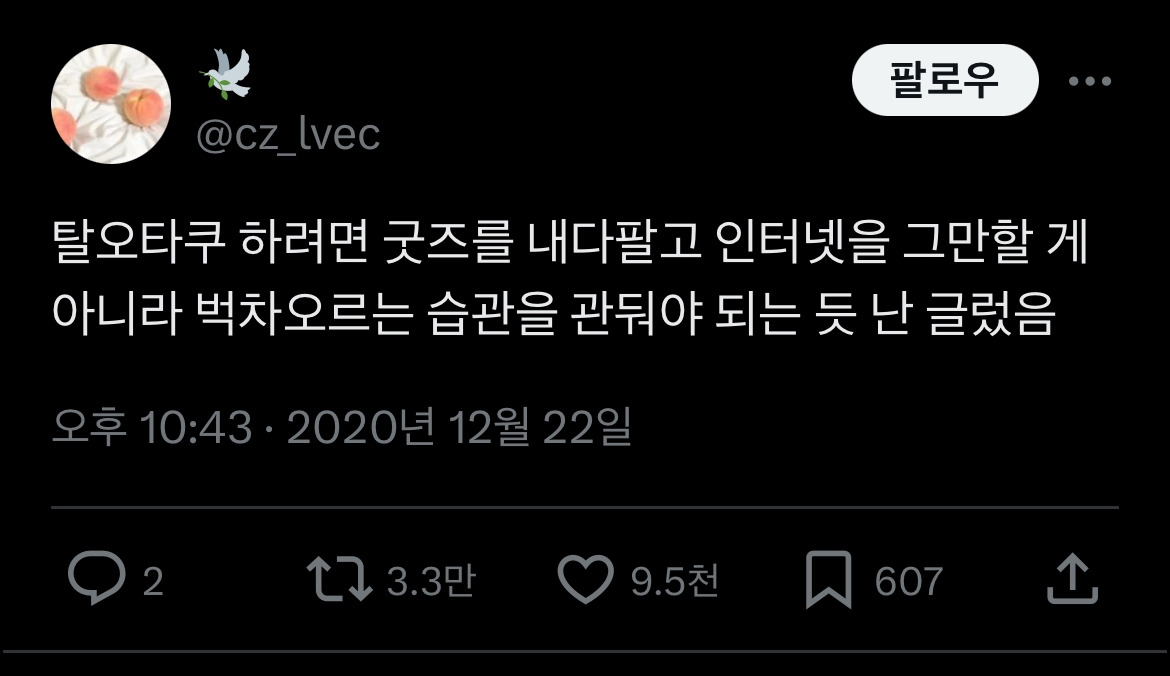1170x676 pixels.
Task: Click the tweet's first line starting 탈오타쿠
Action: 571,242
